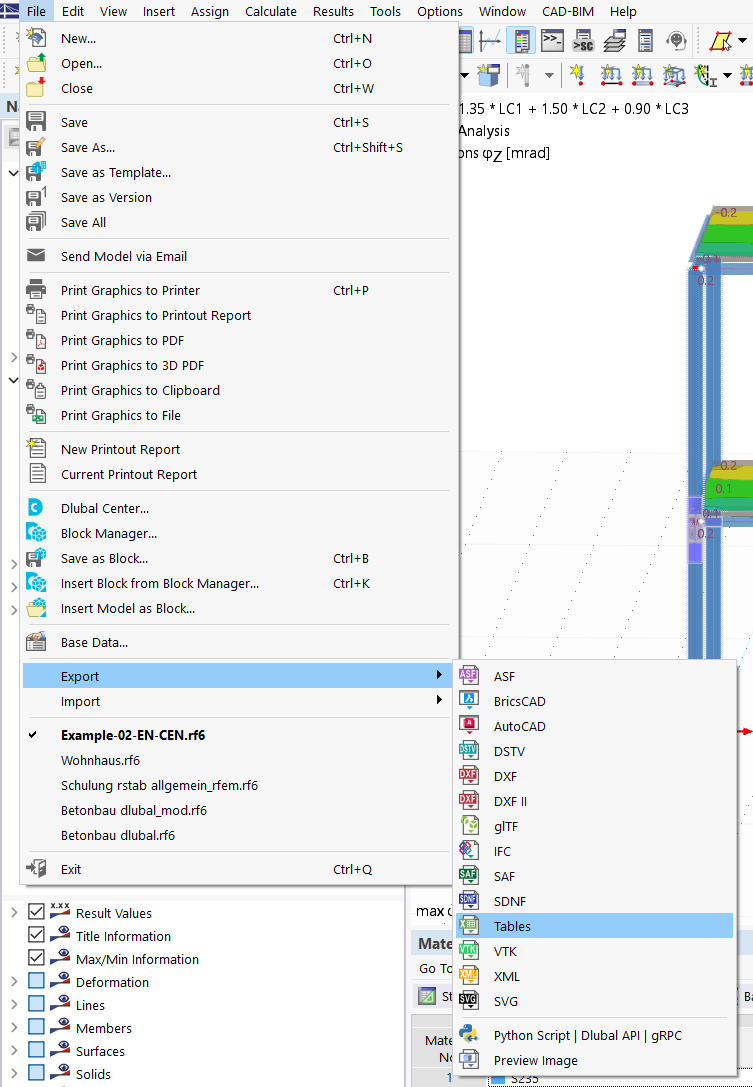Select Save as Template entry
The height and width of the screenshot is (1087, 753).
click(x=116, y=172)
